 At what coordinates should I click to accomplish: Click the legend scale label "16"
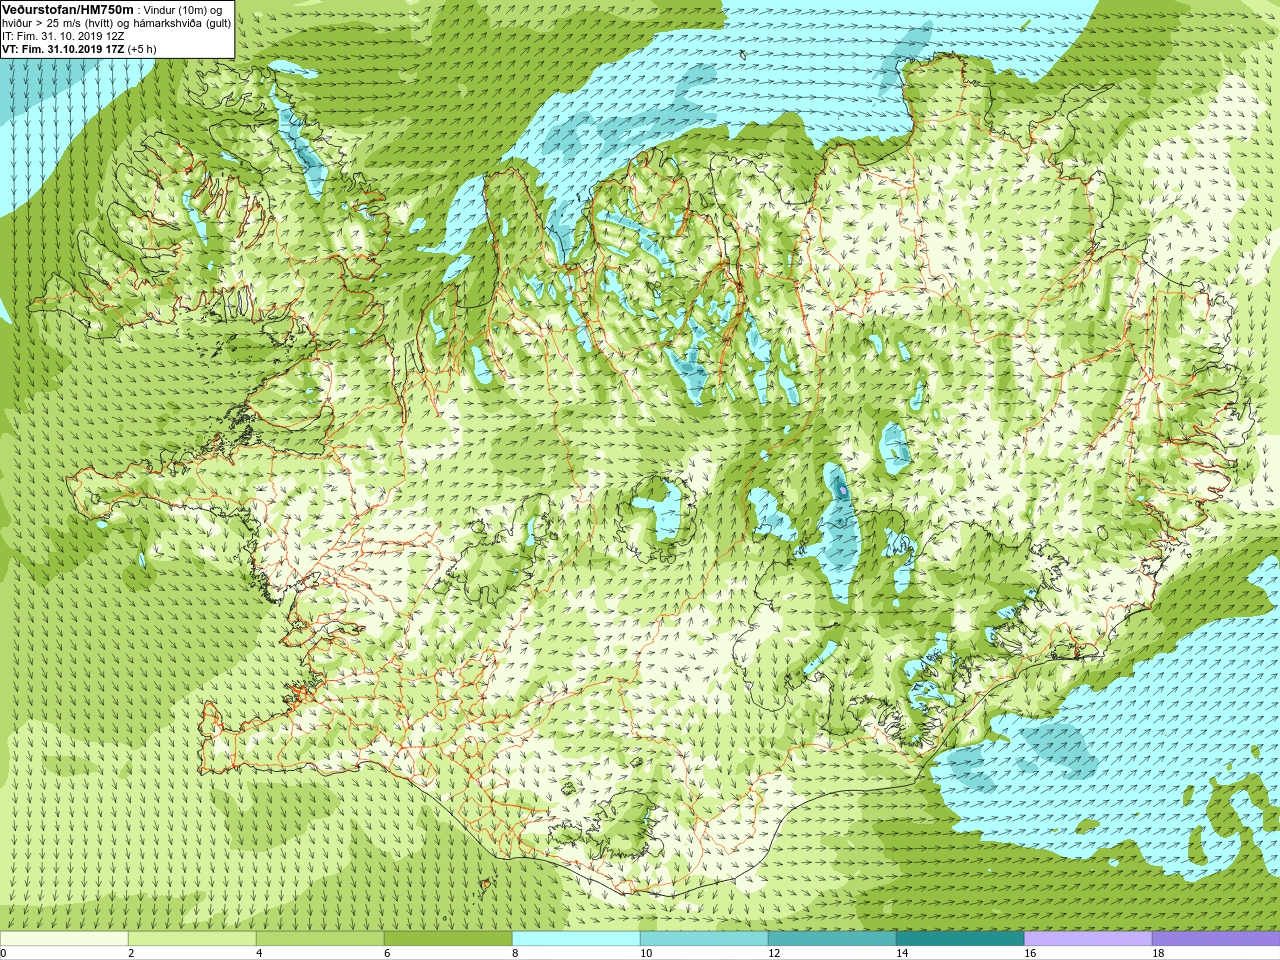[1030, 953]
